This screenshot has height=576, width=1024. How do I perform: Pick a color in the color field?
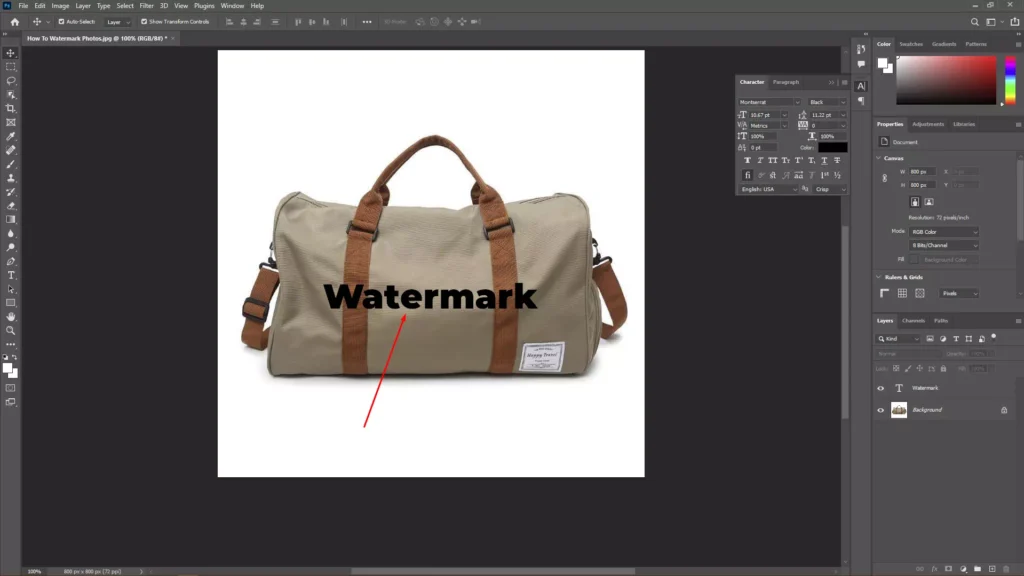(946, 80)
